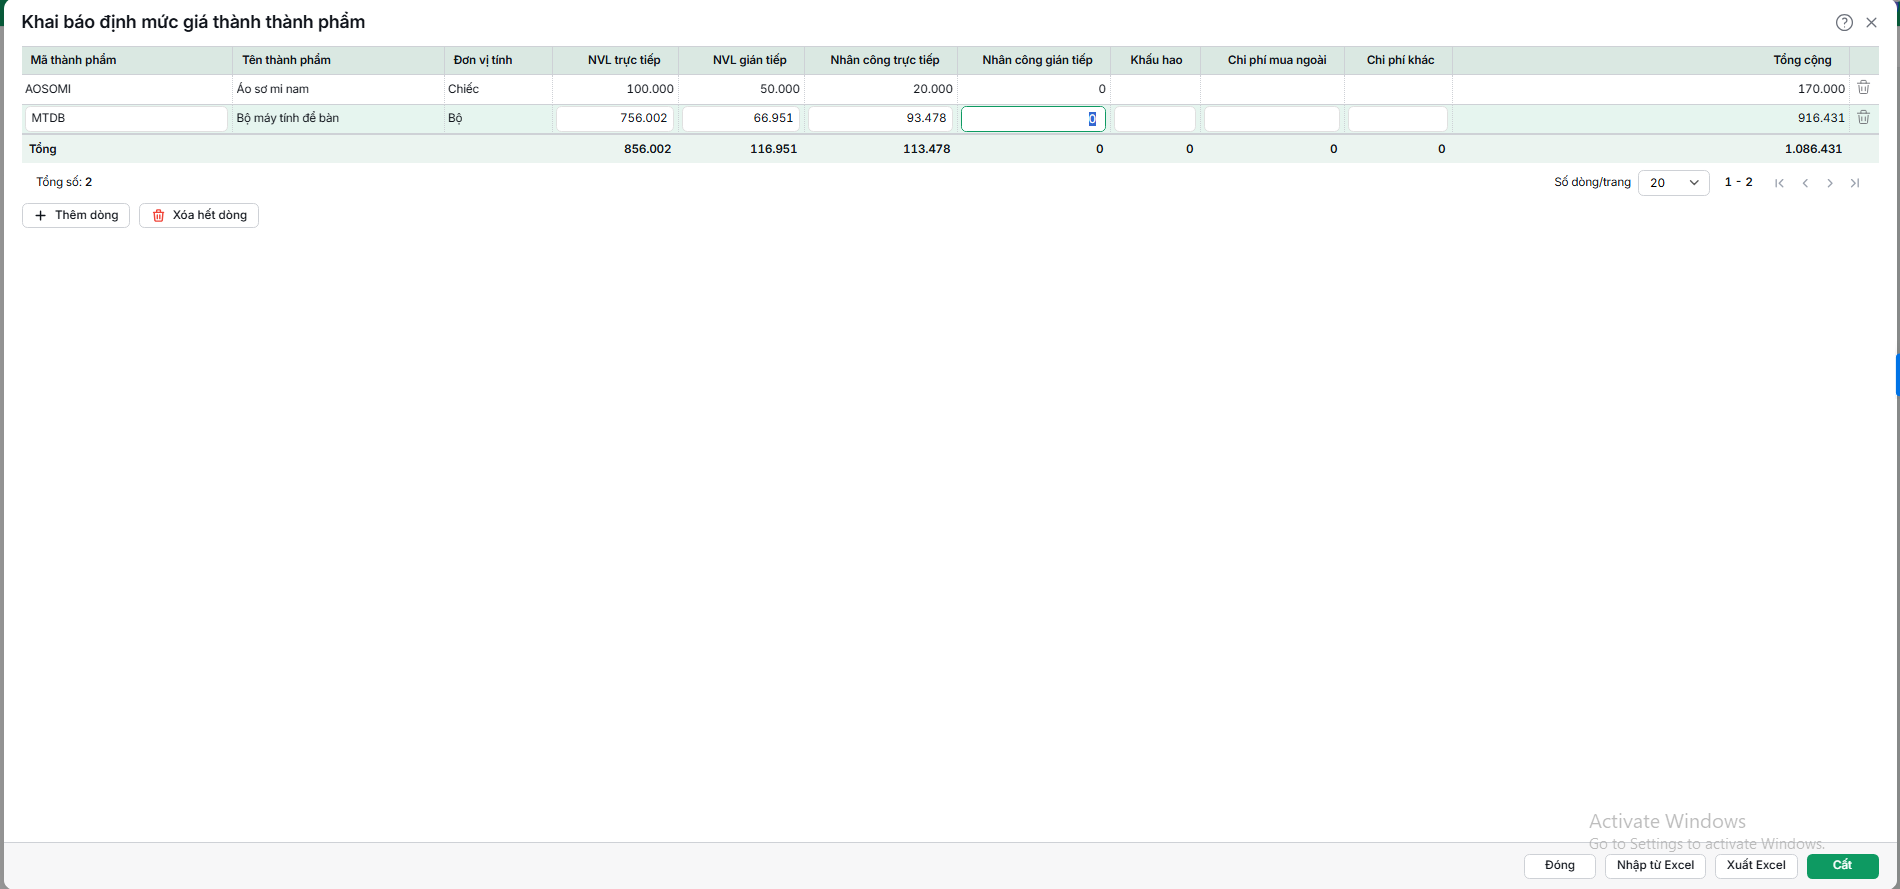Click the Xuất Excel button
The width and height of the screenshot is (1900, 889).
[1756, 866]
